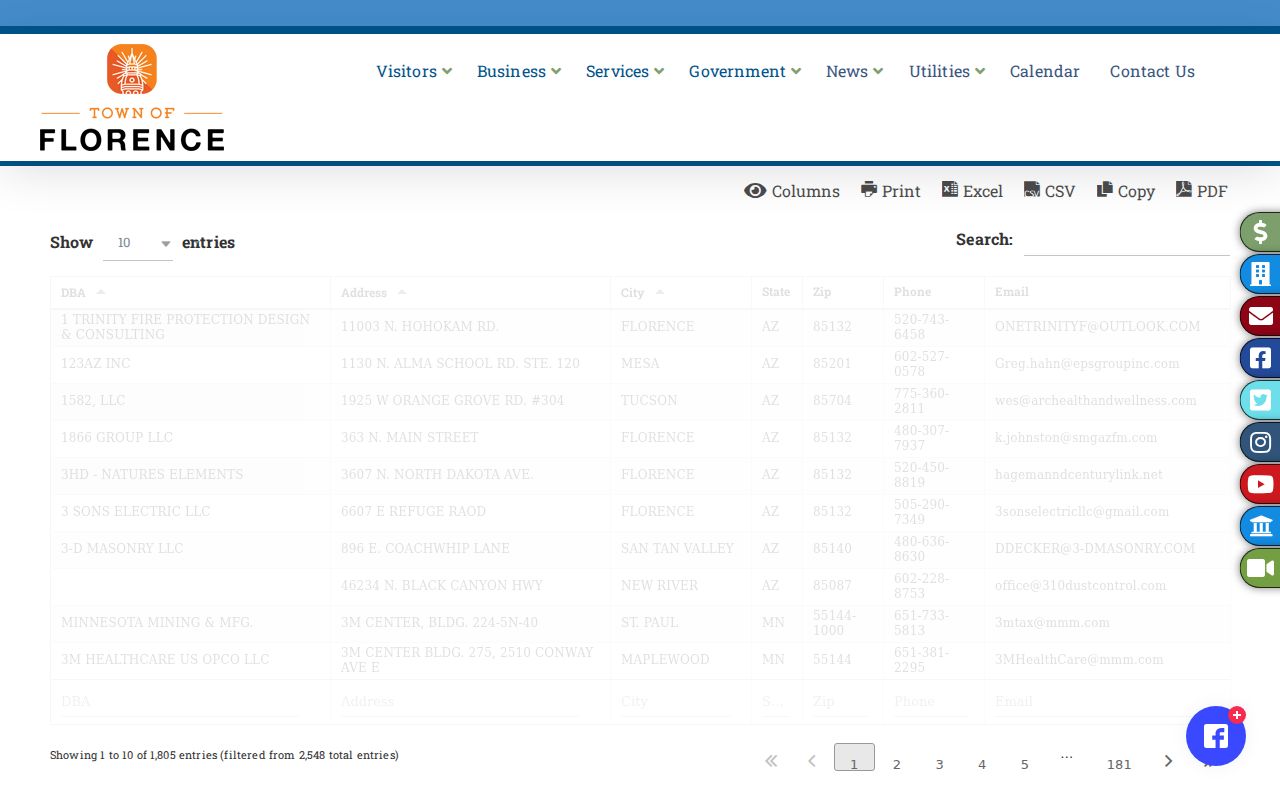Viewport: 1280px width, 800px height.
Task: Print the business table
Action: pyautogui.click(x=891, y=191)
